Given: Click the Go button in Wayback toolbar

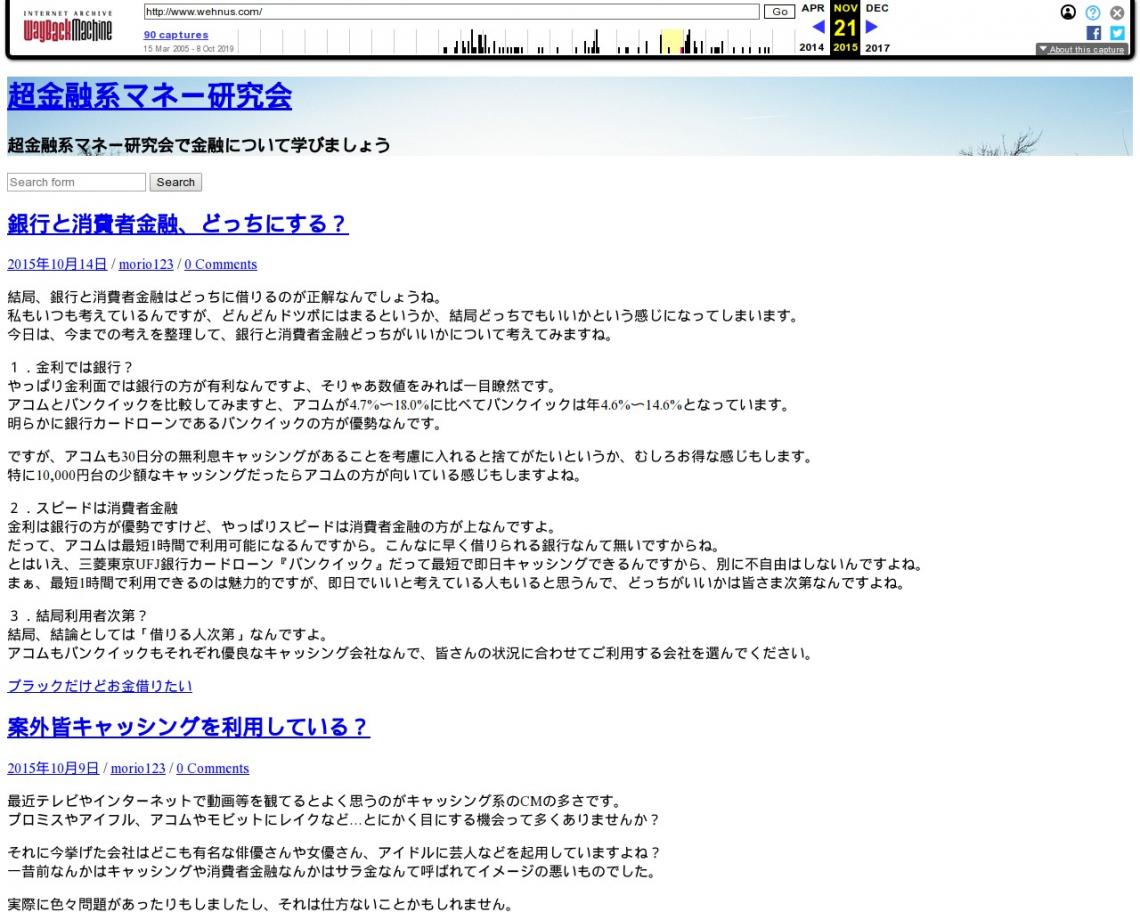Looking at the screenshot, I should (x=779, y=12).
